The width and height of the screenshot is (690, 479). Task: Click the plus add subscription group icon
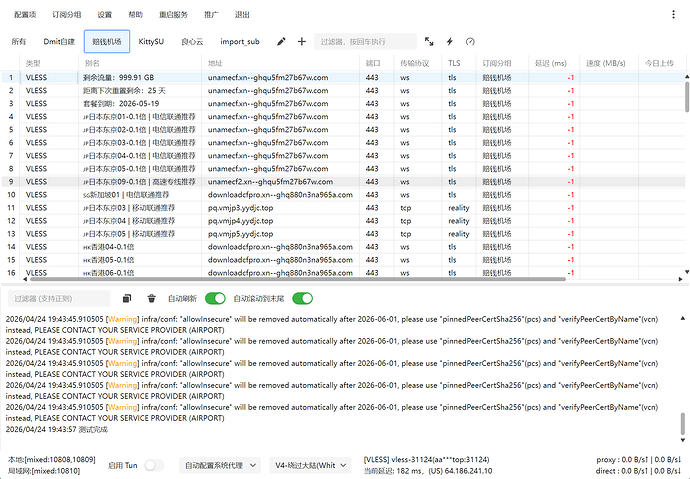301,42
